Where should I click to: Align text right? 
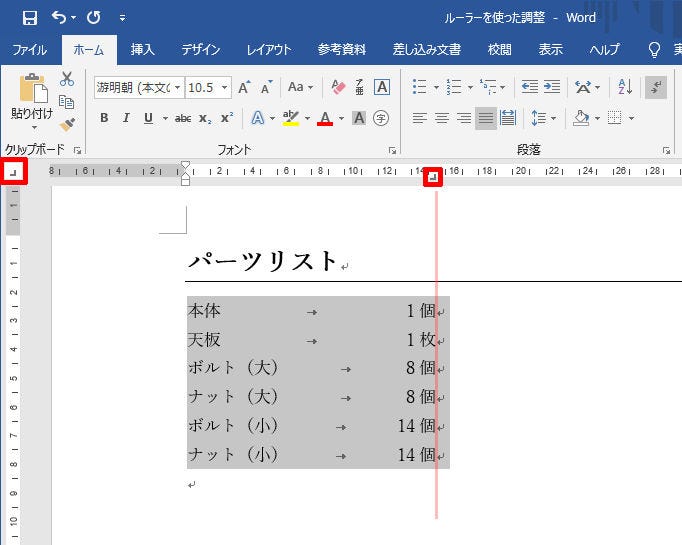(x=464, y=118)
